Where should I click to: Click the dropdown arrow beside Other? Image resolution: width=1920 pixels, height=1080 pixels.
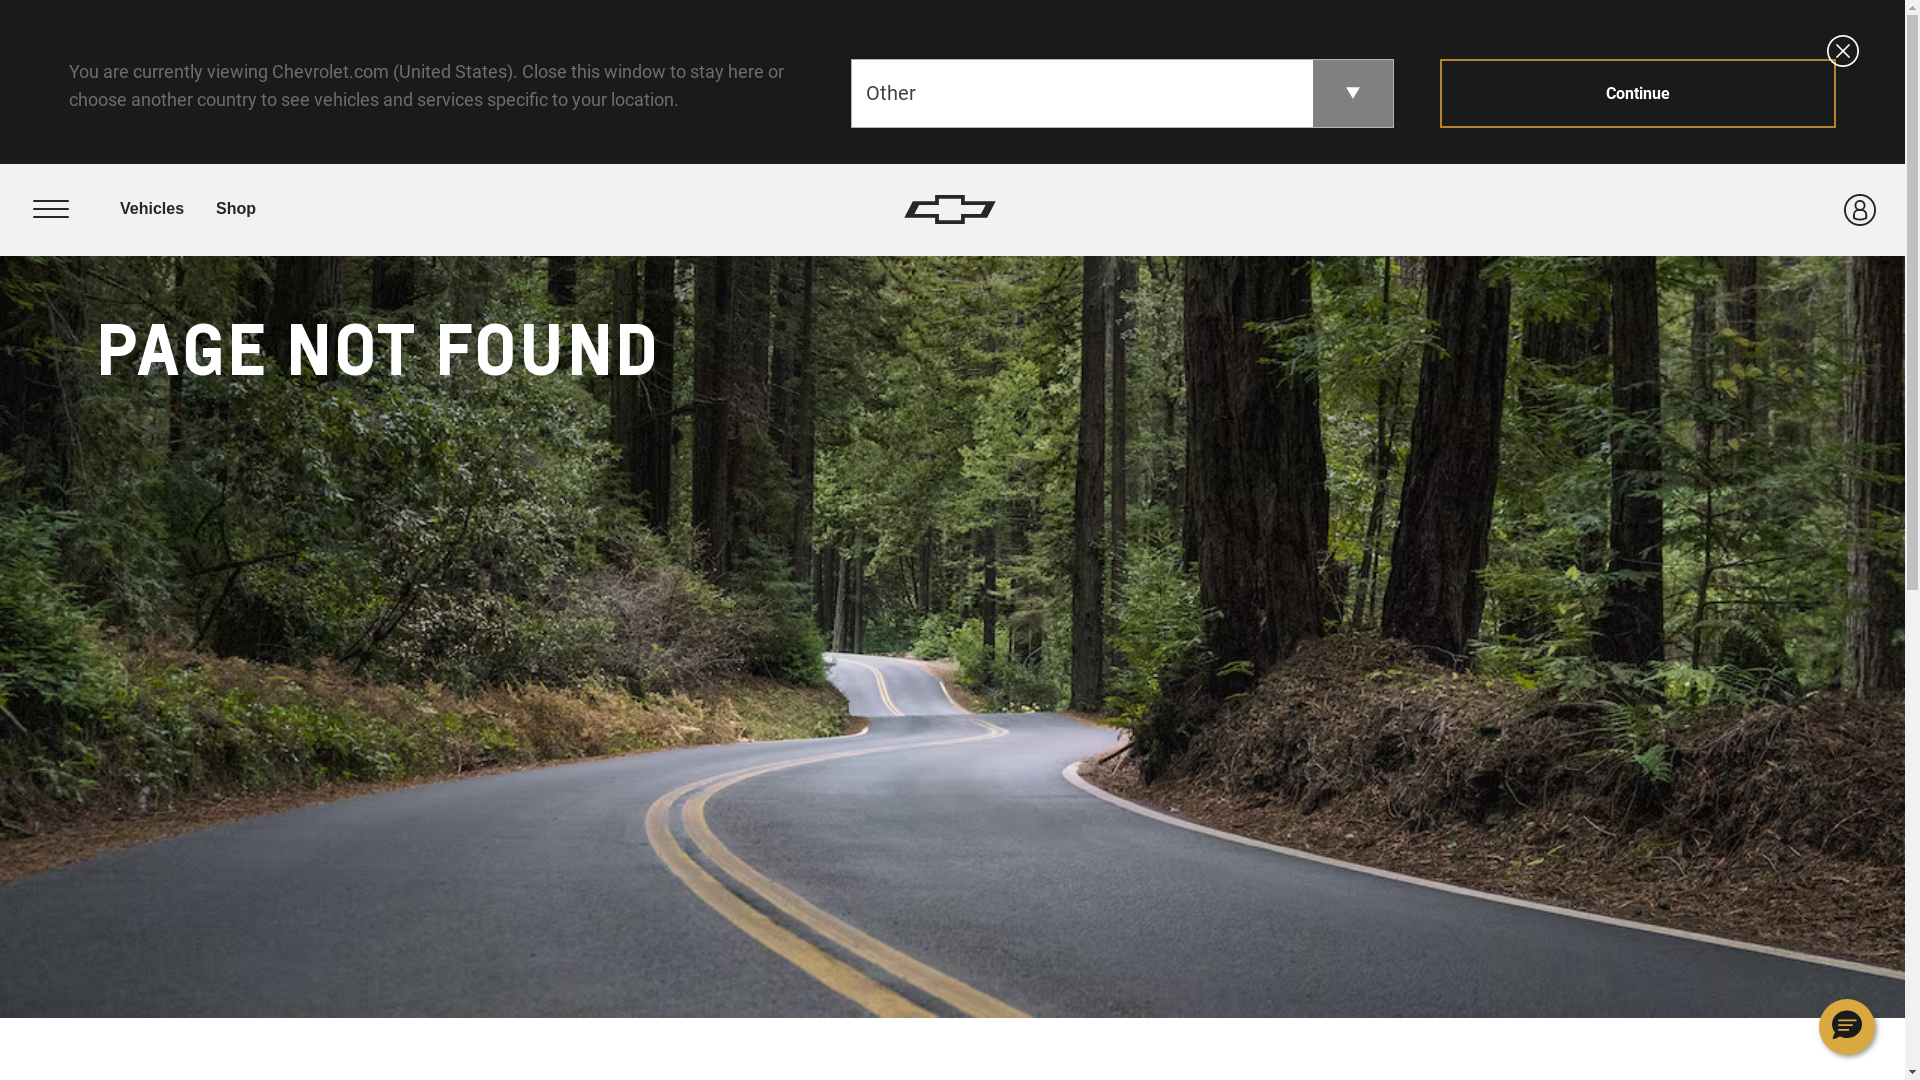click(1352, 93)
